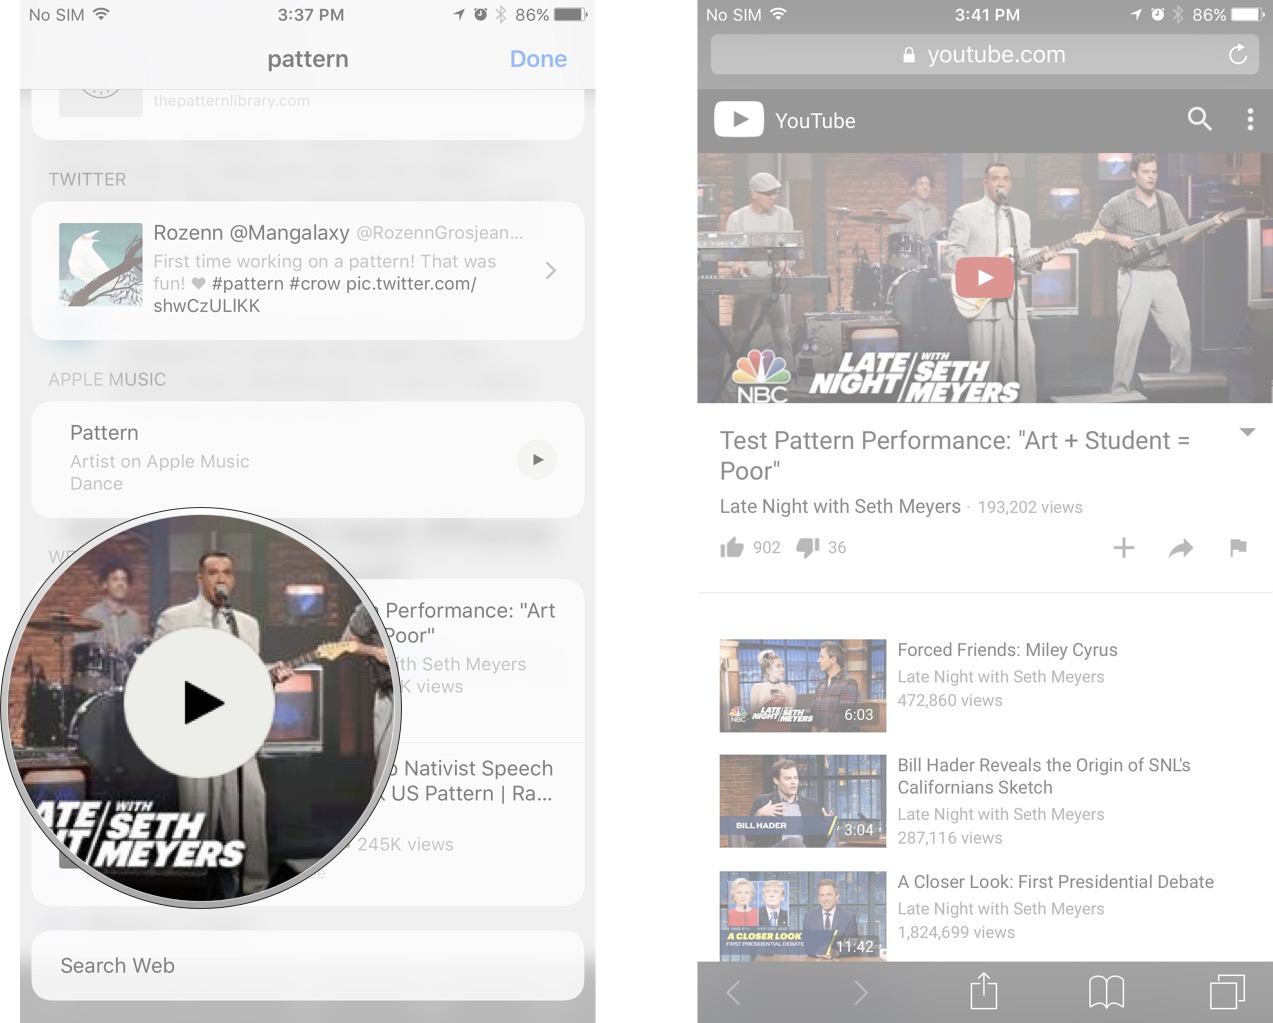
Task: Tap the Search Web button
Action: [308, 965]
